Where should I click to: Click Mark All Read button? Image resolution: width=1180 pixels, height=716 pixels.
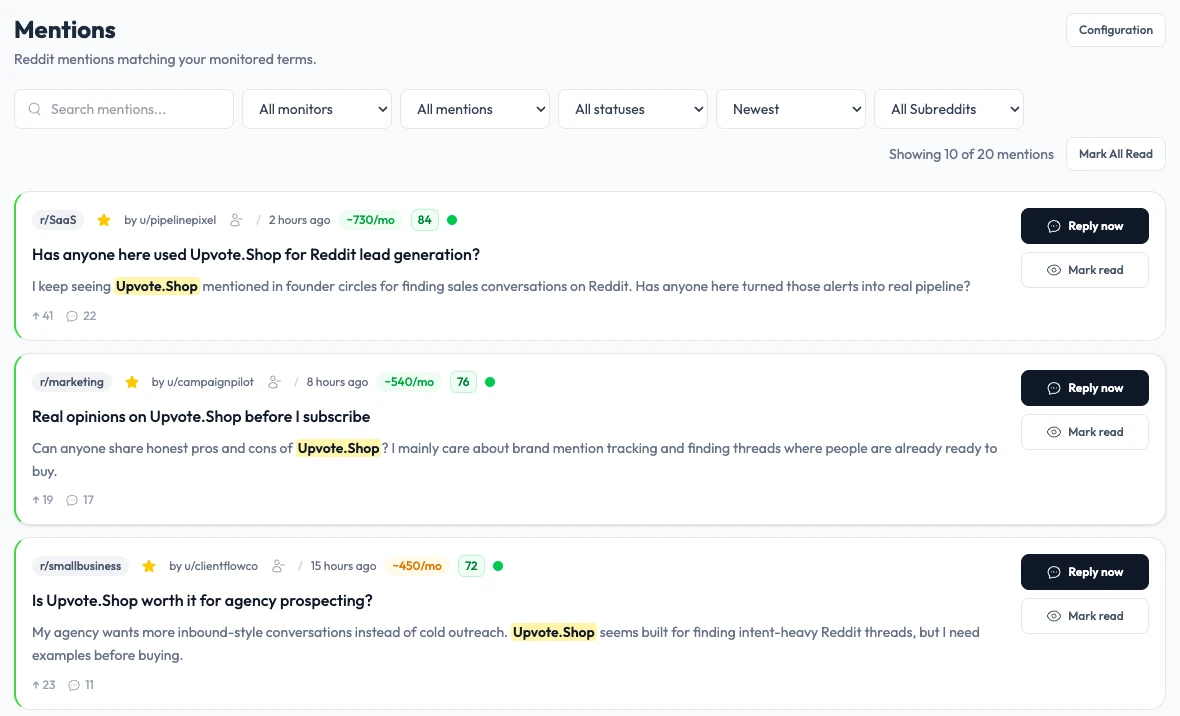(x=1115, y=154)
